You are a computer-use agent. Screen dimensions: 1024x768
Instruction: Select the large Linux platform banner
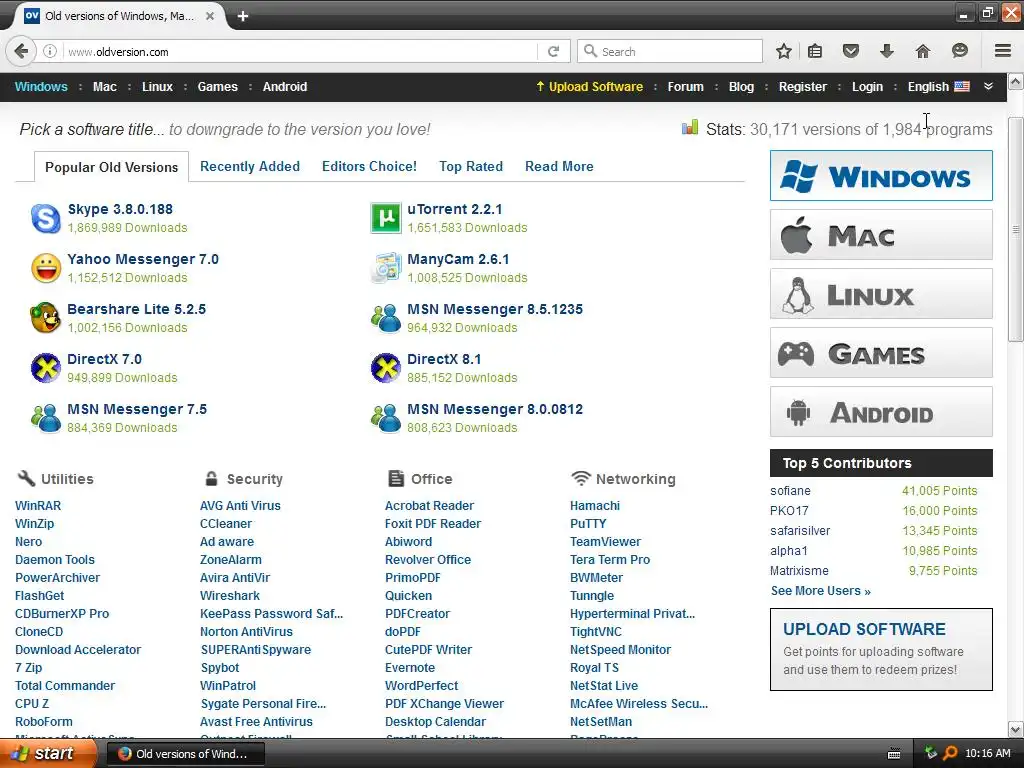(x=881, y=293)
